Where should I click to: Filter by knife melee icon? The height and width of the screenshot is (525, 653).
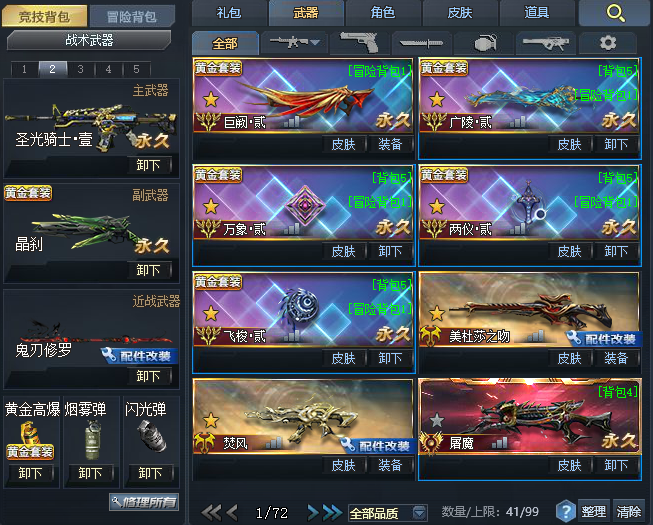[421, 42]
